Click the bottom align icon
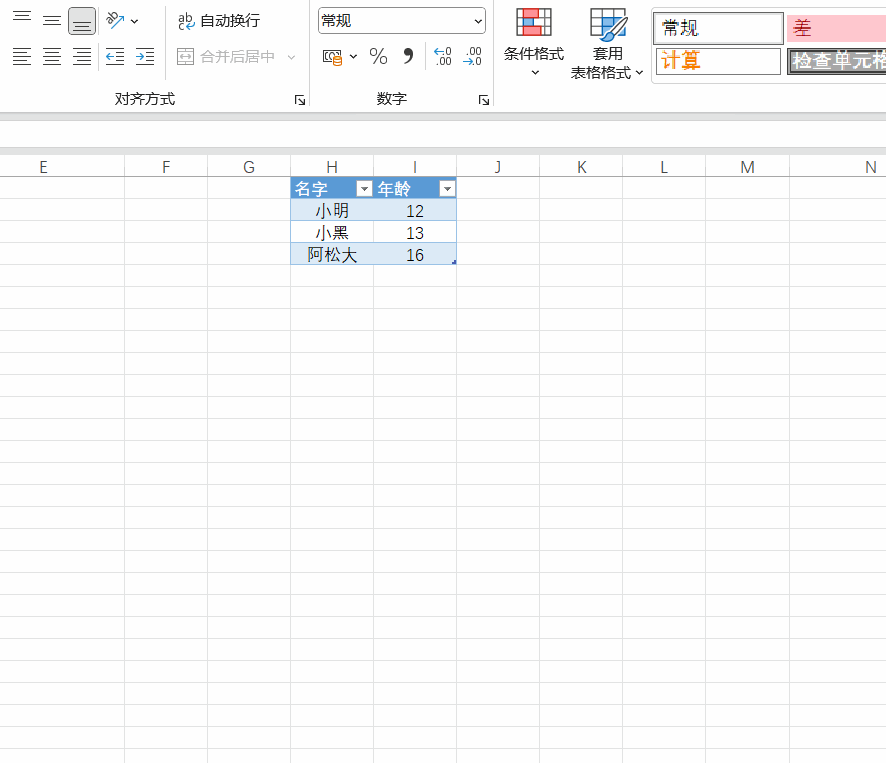This screenshot has width=886, height=763. (x=82, y=21)
